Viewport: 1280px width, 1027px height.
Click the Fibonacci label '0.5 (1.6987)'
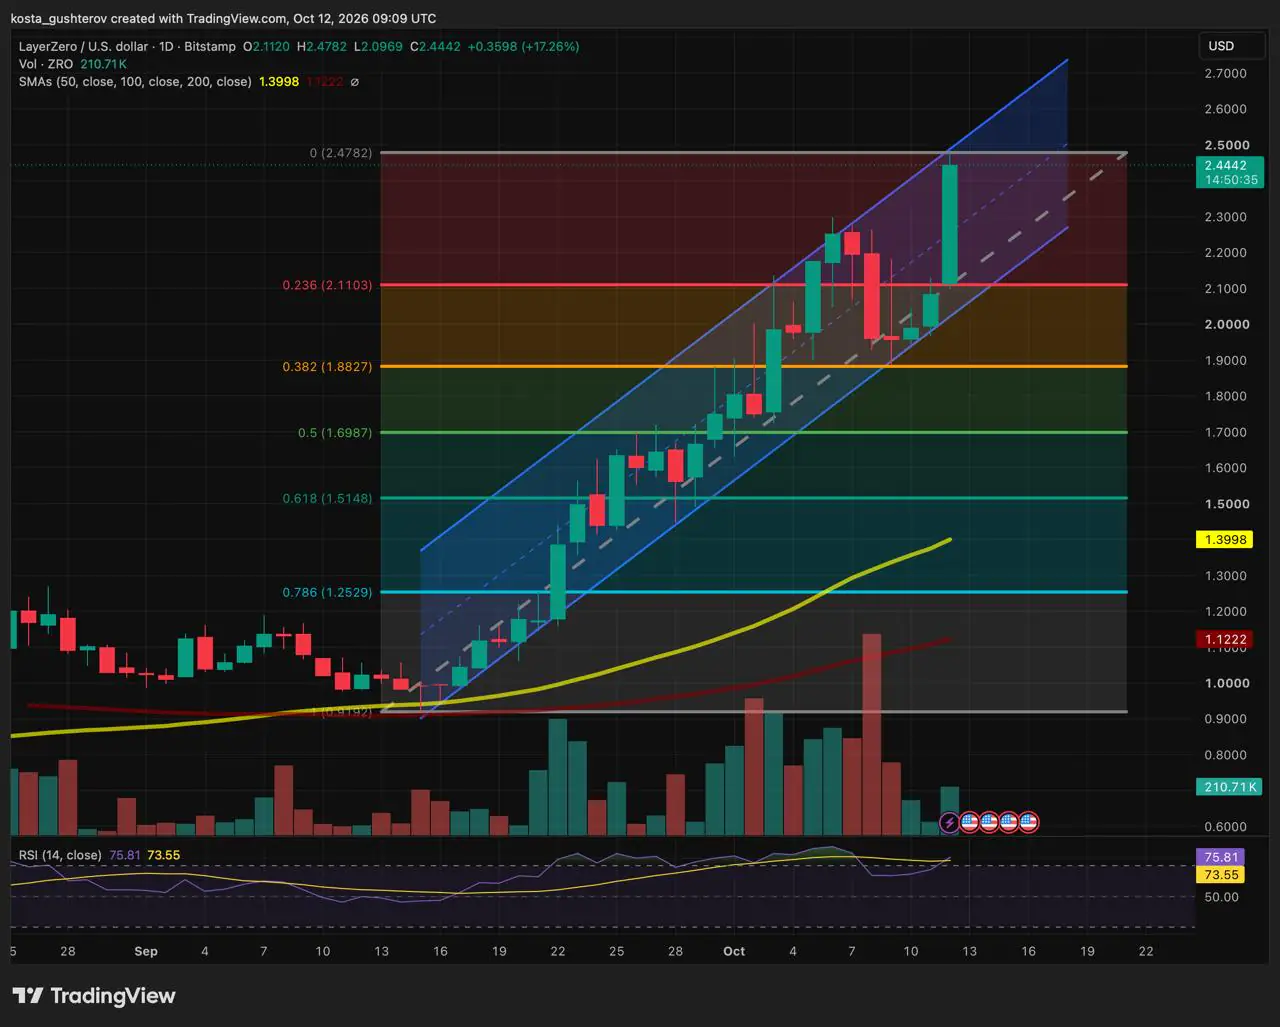point(335,433)
